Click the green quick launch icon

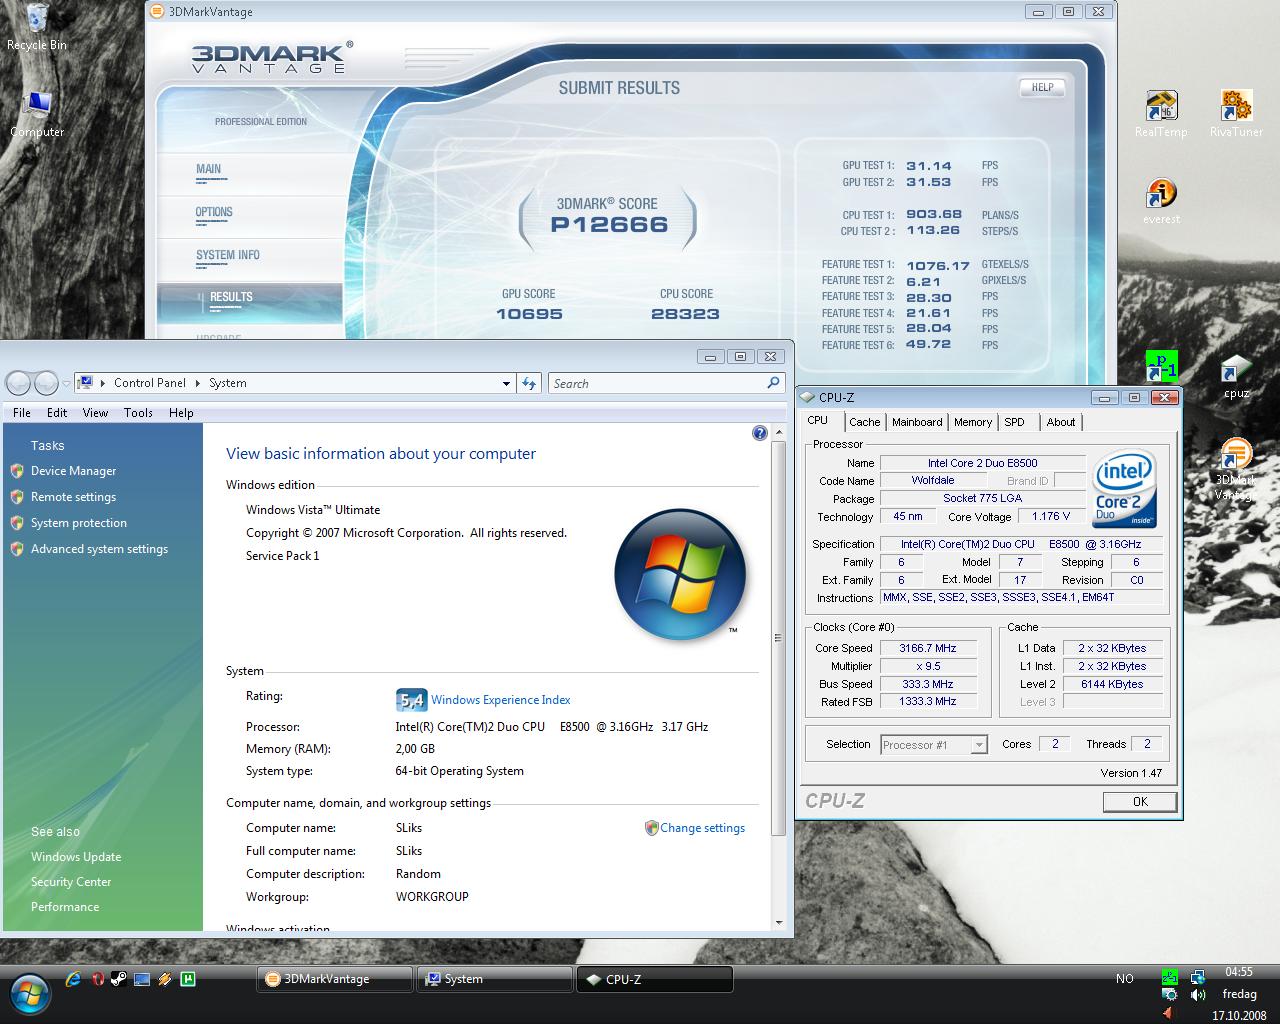187,979
